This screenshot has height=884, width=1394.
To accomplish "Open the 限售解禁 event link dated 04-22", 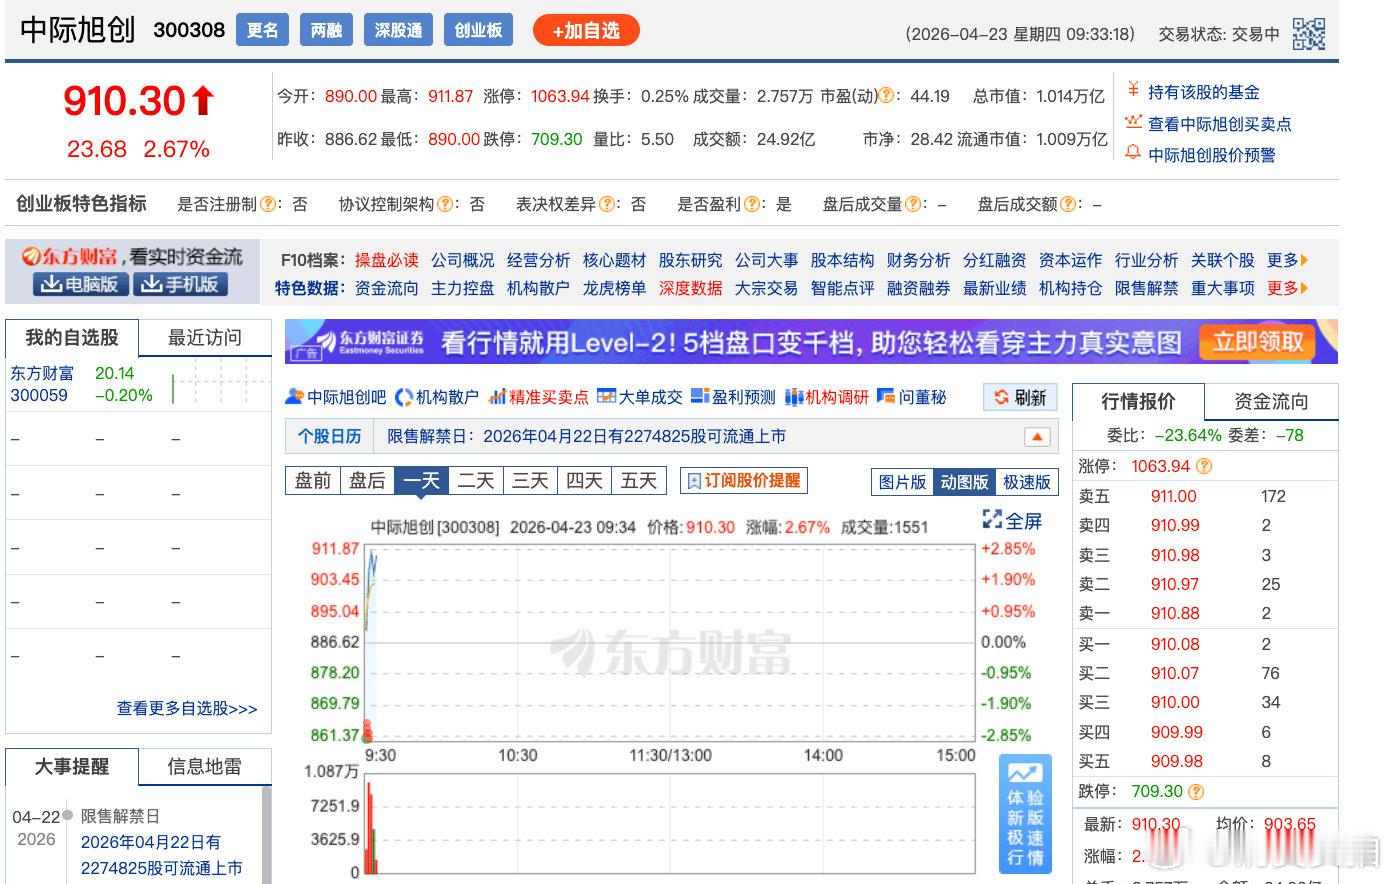I will 161,855.
